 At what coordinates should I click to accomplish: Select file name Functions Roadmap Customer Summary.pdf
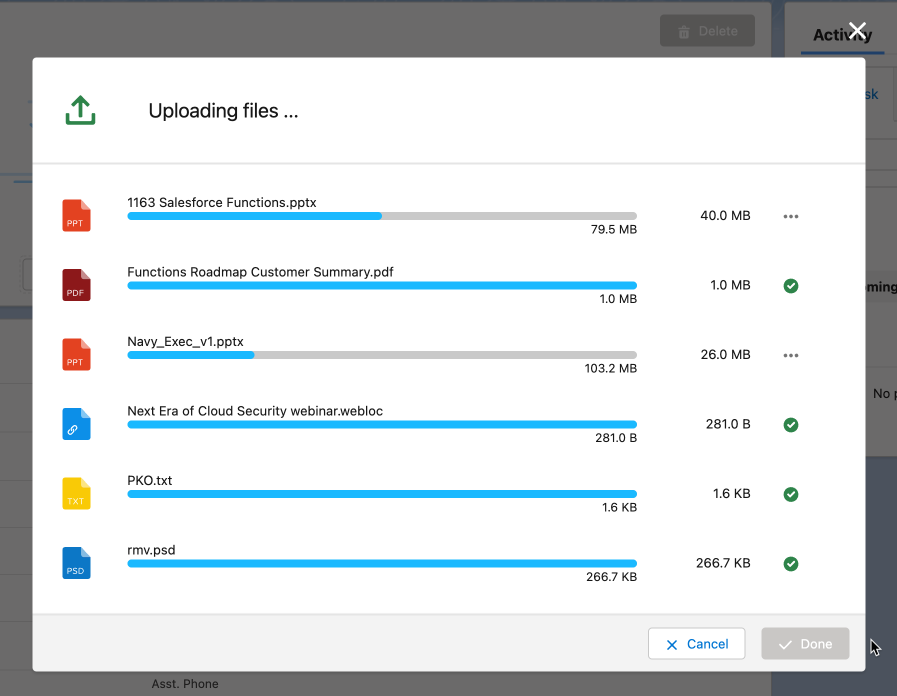260,272
